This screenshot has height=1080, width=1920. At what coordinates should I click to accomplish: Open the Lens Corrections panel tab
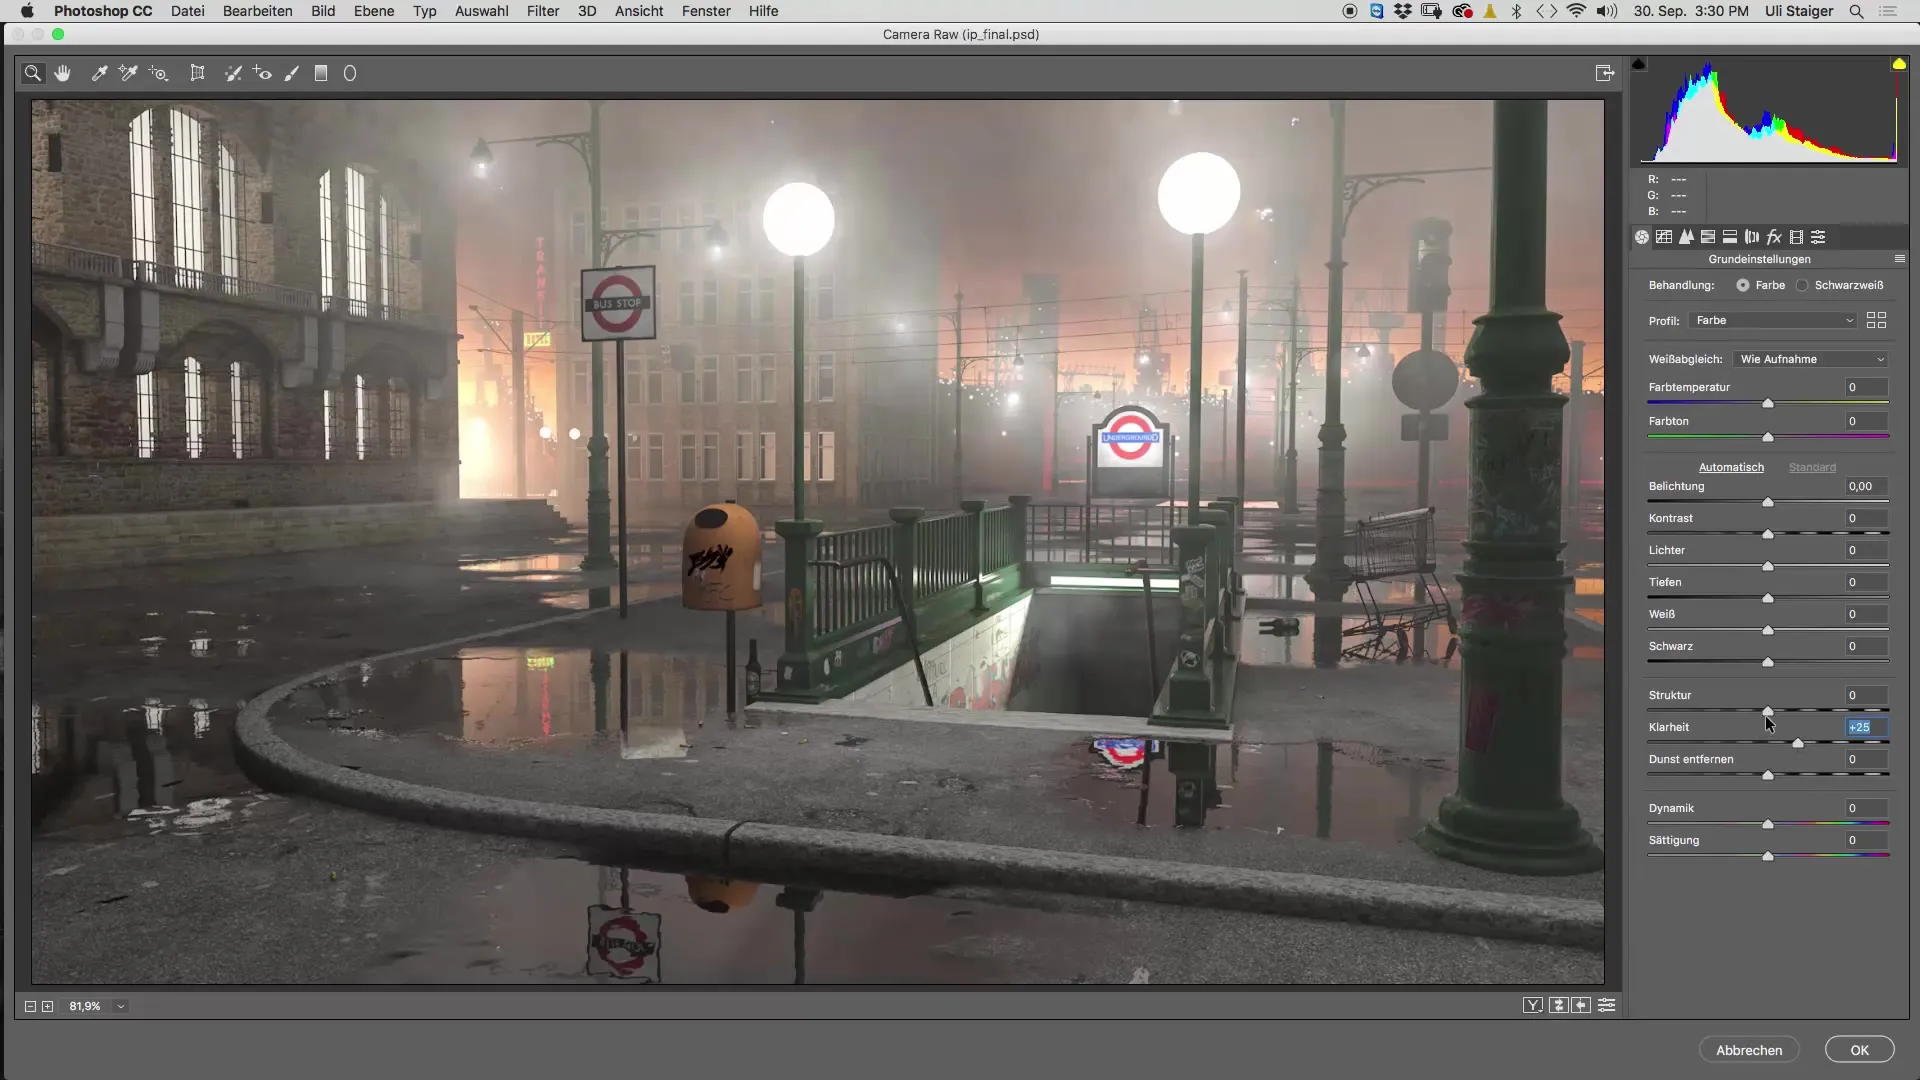click(1752, 237)
